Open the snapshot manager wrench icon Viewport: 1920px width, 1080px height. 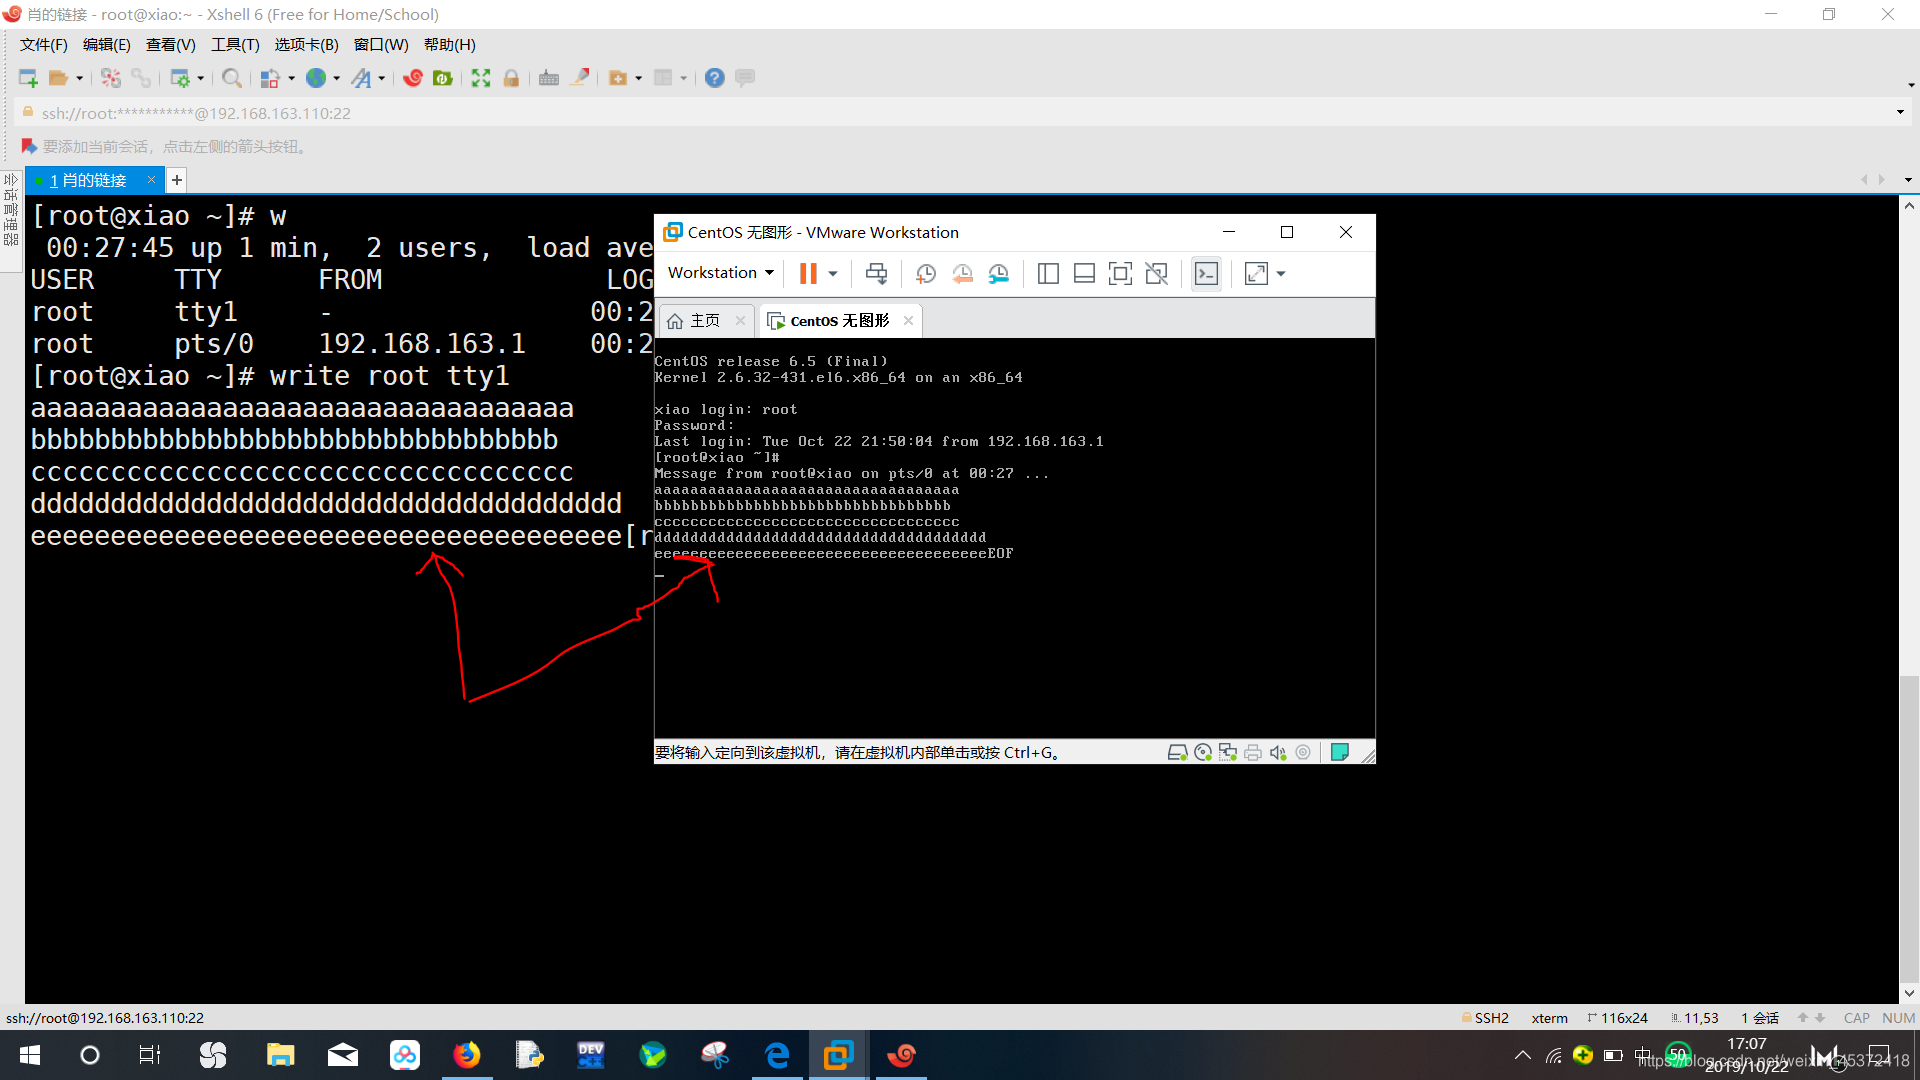click(x=998, y=273)
